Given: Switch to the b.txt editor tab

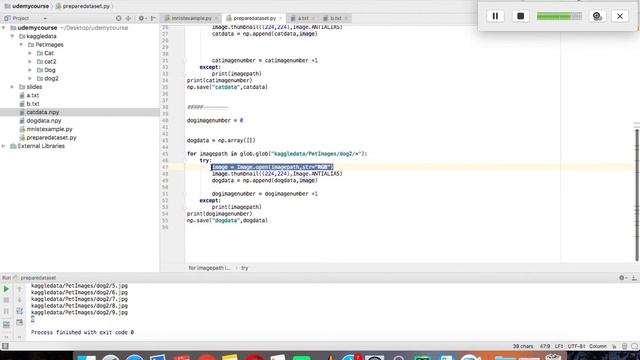Looking at the screenshot, I should pyautogui.click(x=336, y=18).
